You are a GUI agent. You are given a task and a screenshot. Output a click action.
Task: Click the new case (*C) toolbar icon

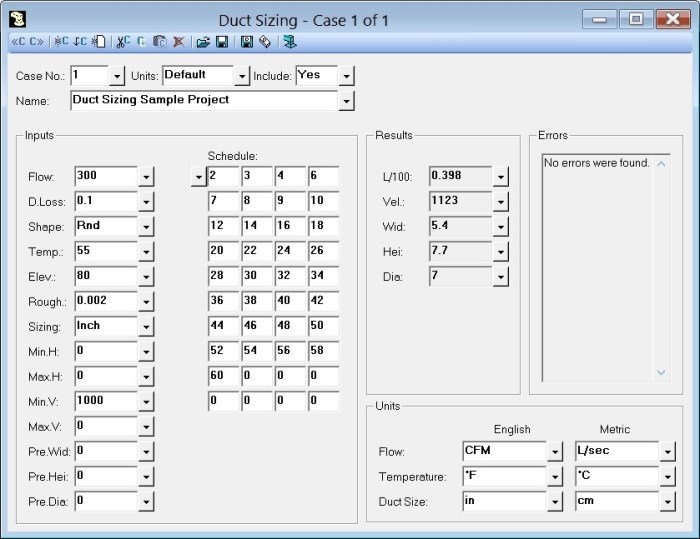click(x=61, y=42)
